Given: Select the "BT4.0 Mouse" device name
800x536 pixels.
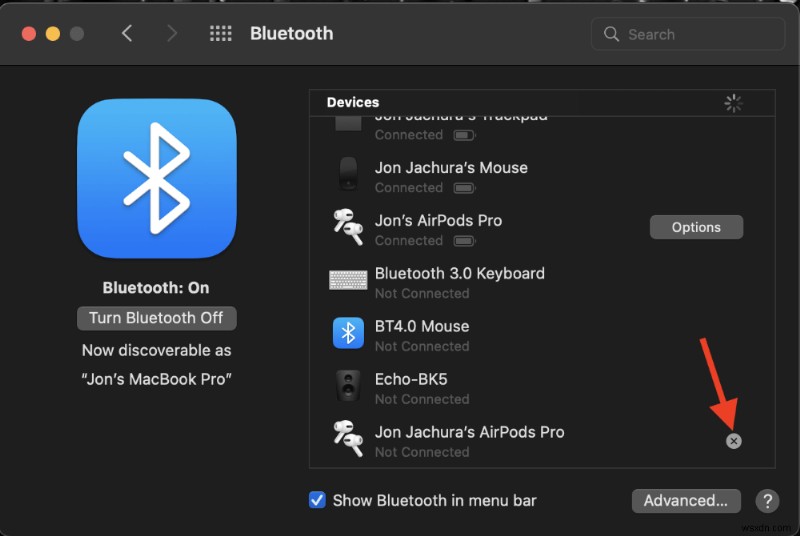Looking at the screenshot, I should point(422,326).
